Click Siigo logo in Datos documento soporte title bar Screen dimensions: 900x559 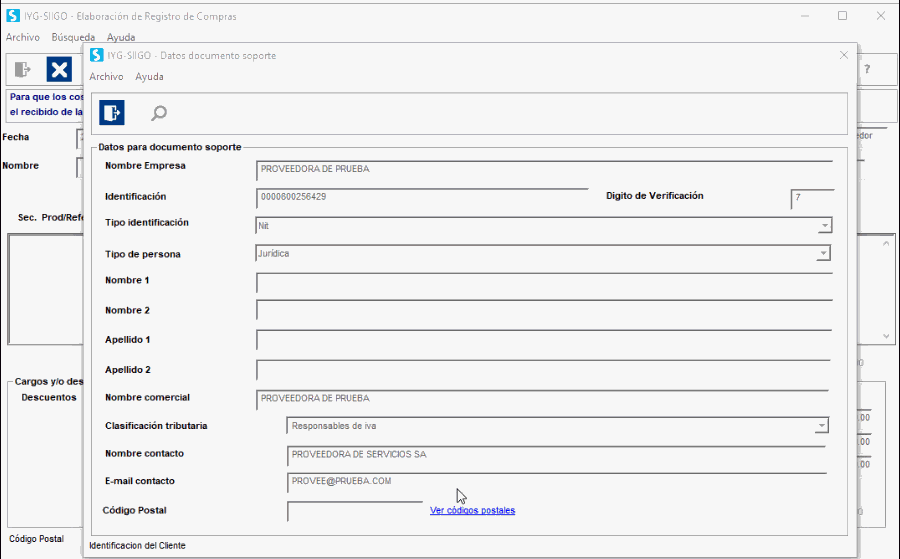96,55
